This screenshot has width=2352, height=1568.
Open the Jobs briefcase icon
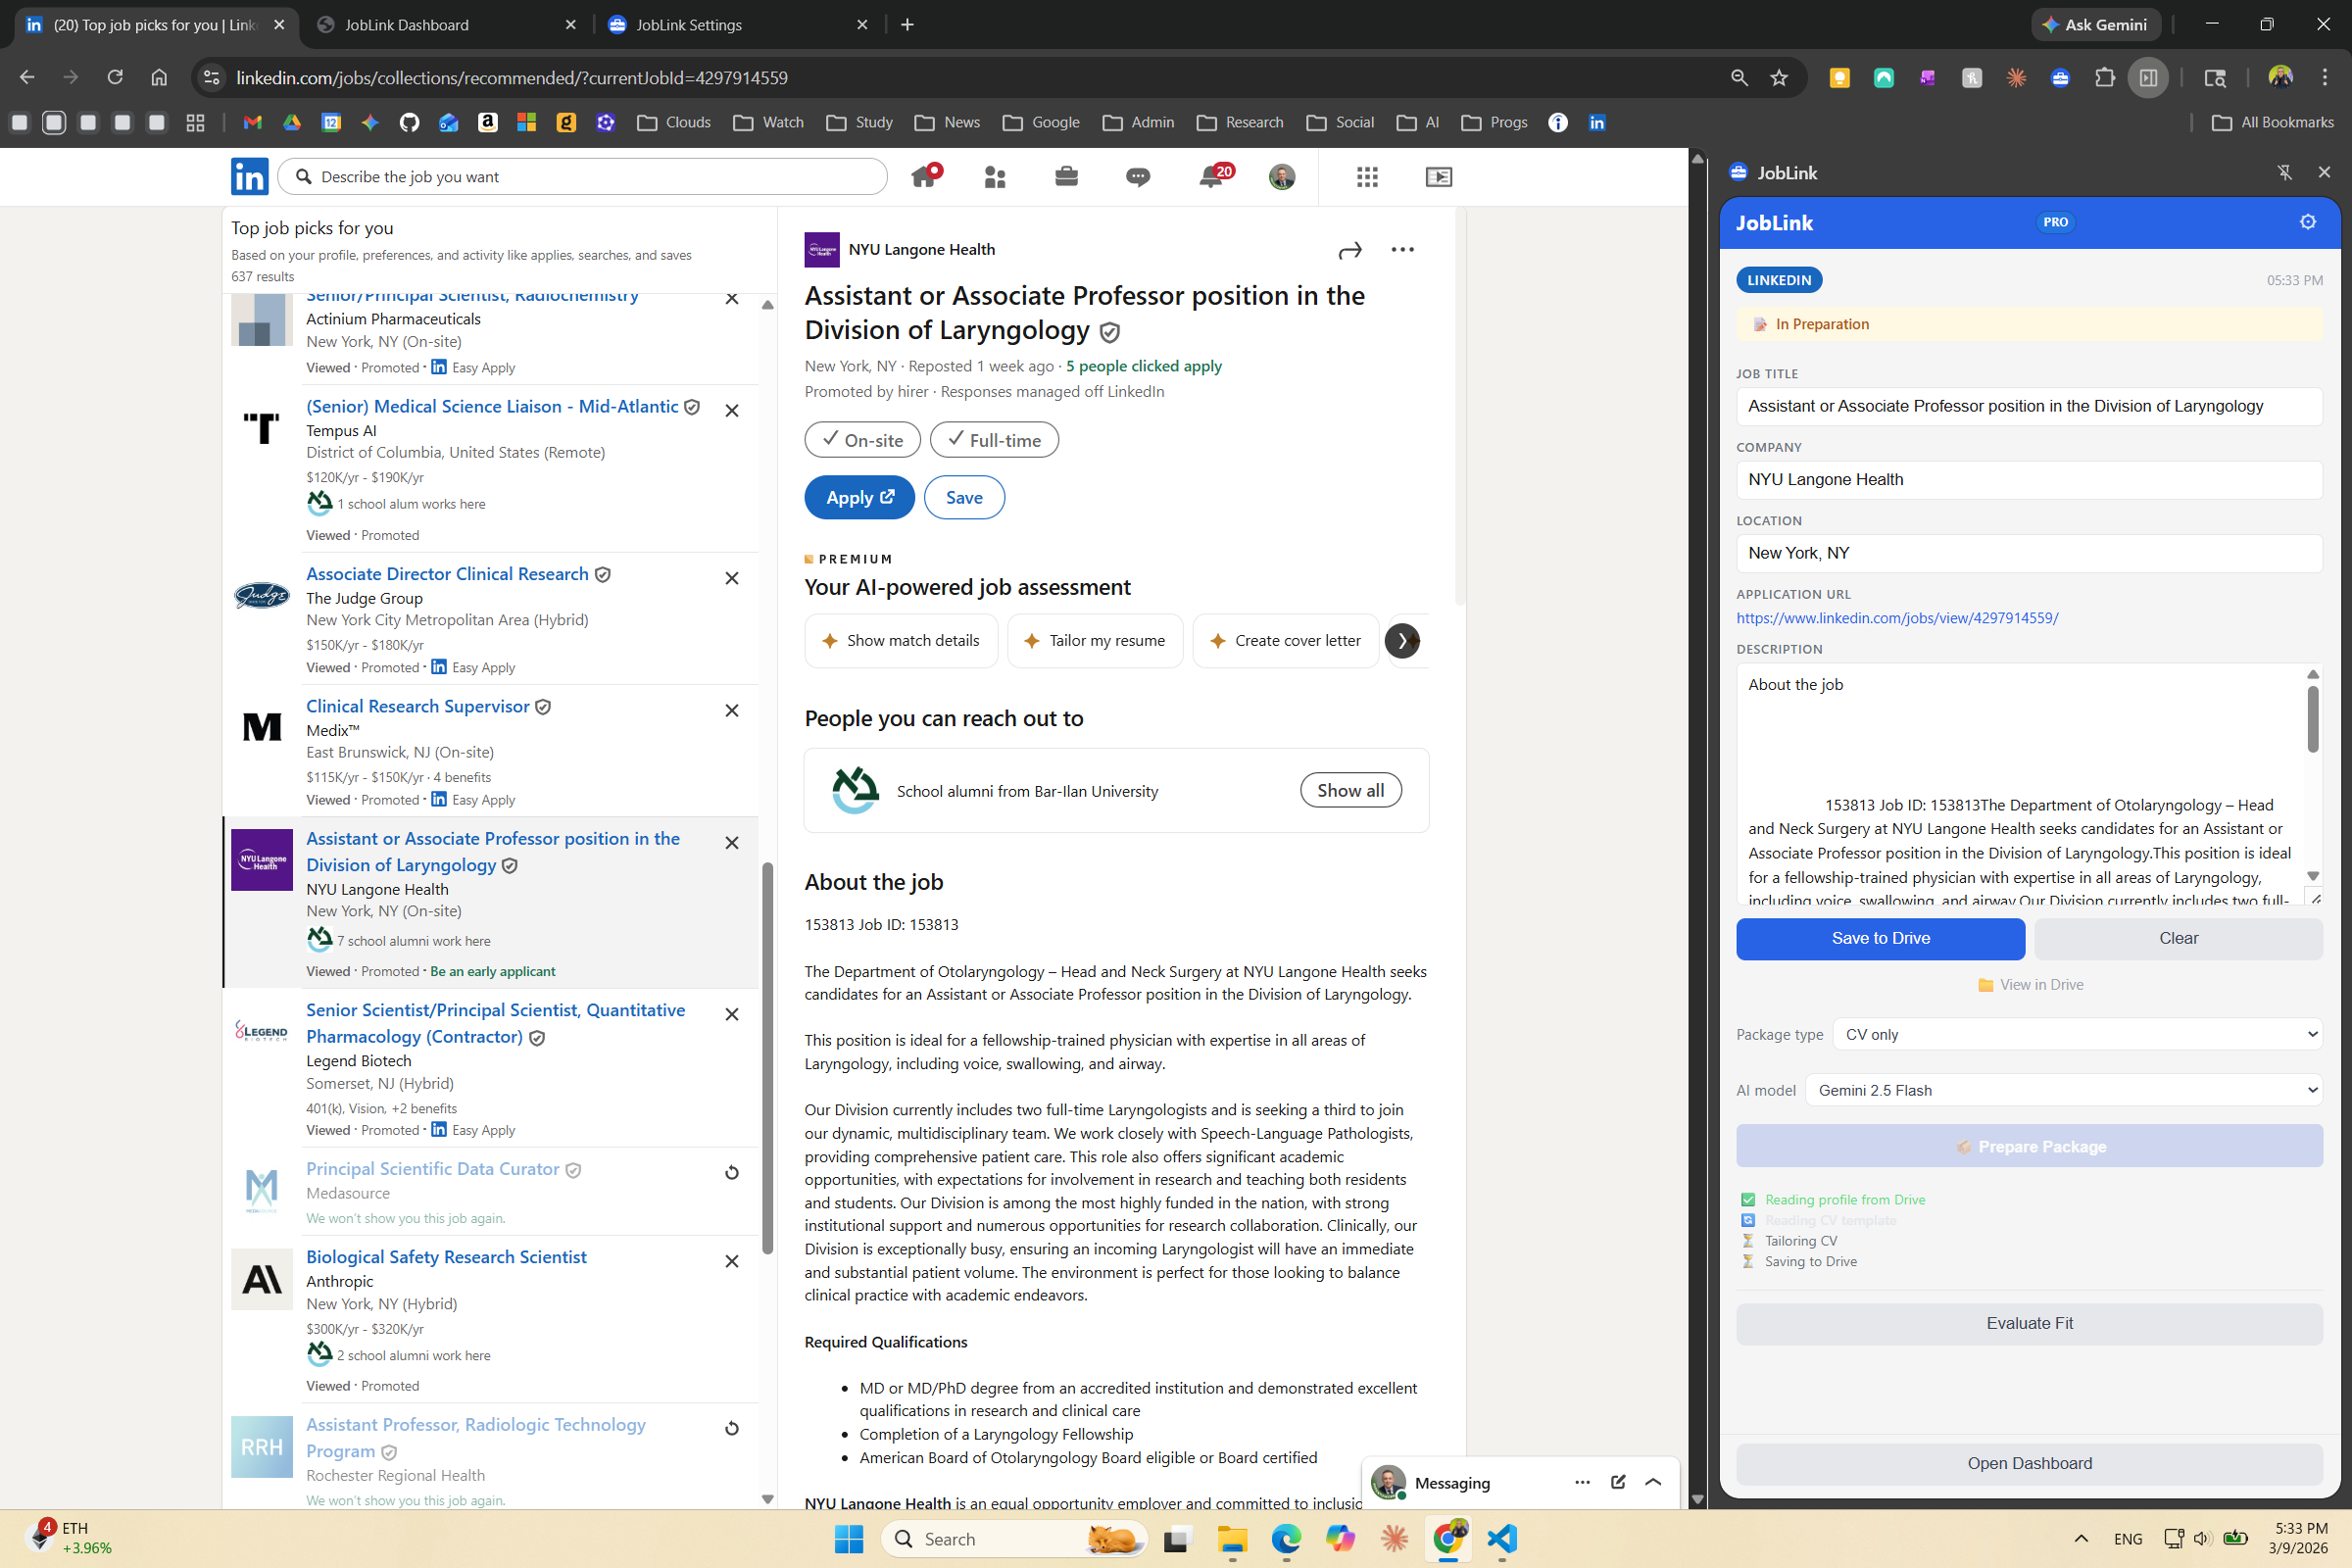click(1066, 177)
